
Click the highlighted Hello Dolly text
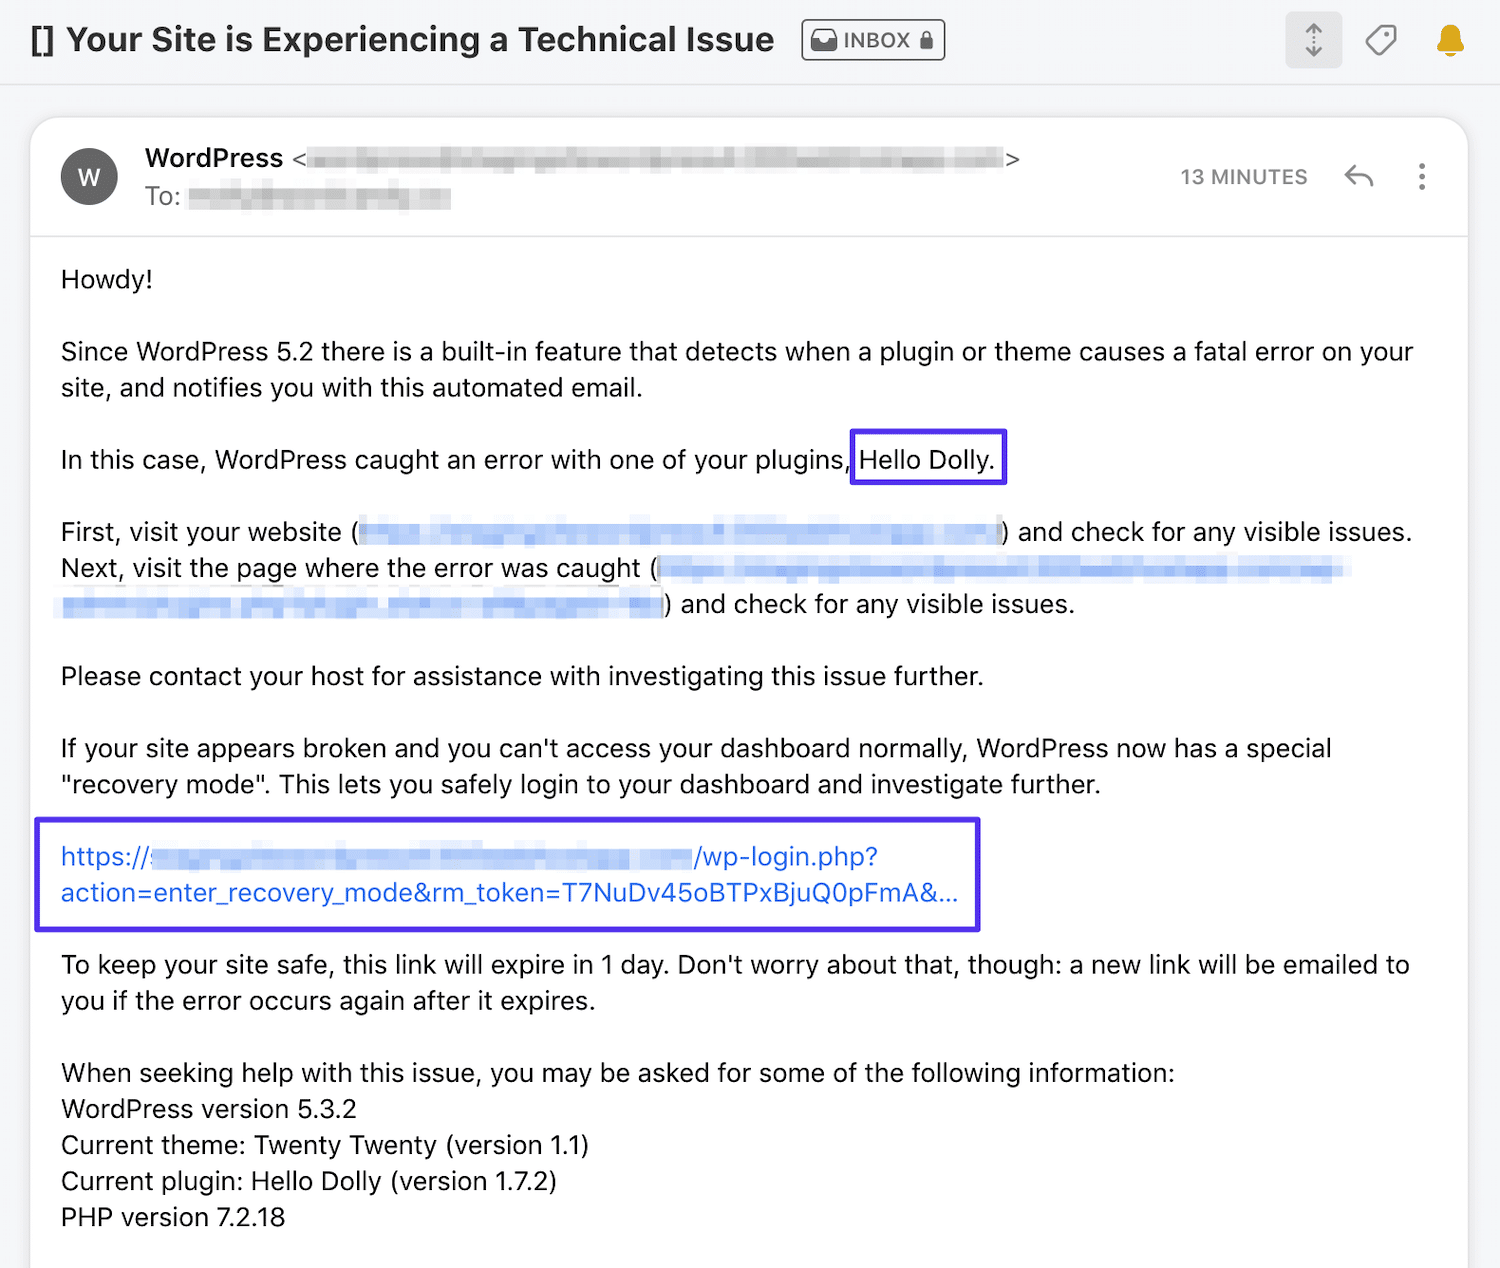pyautogui.click(x=927, y=458)
